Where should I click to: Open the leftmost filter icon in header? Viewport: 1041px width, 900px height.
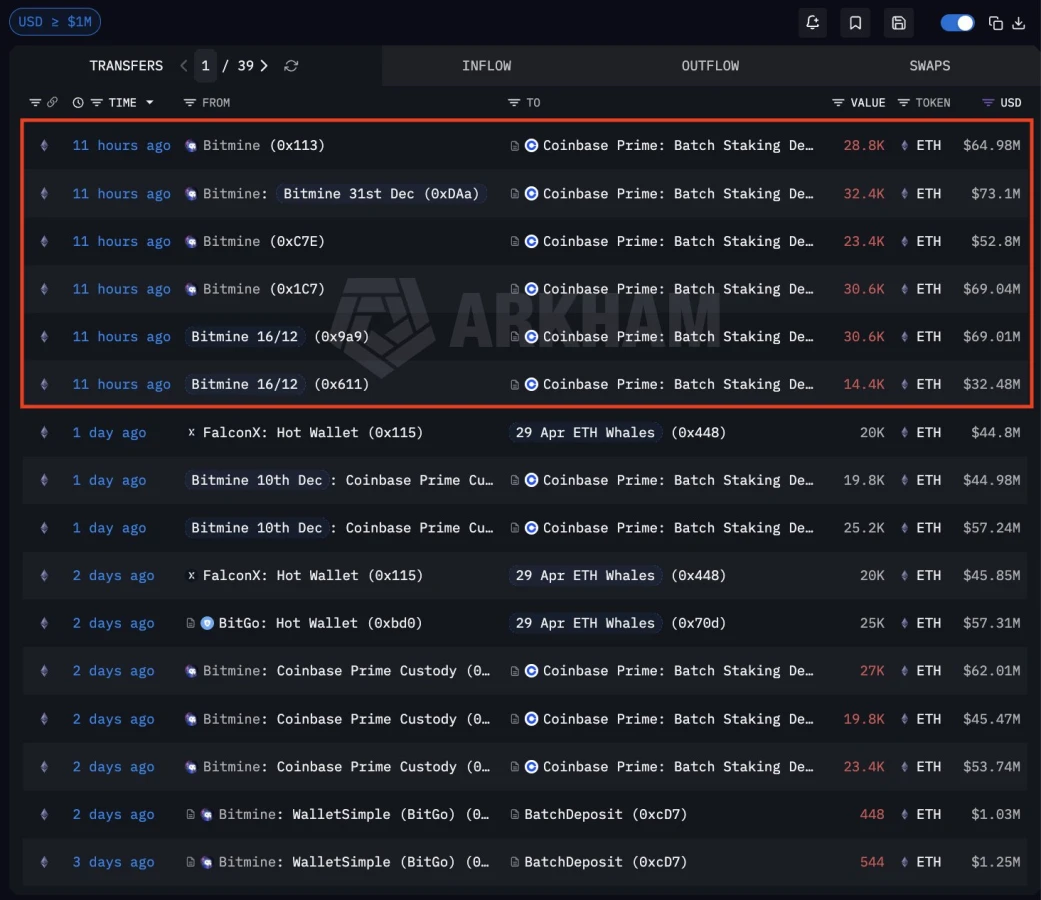click(x=35, y=102)
